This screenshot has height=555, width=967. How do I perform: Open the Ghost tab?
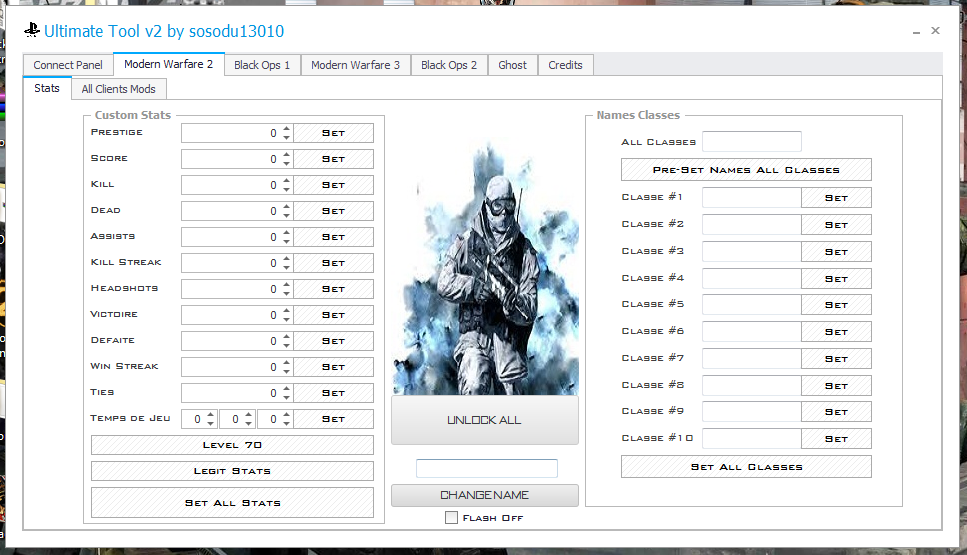512,65
